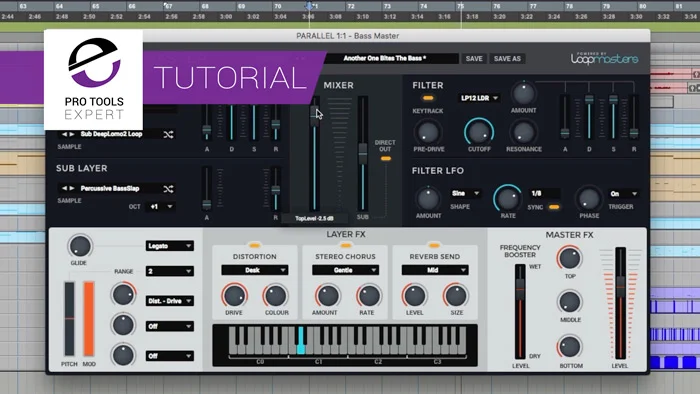Open the LP12 LDR filter type dropdown

point(479,98)
